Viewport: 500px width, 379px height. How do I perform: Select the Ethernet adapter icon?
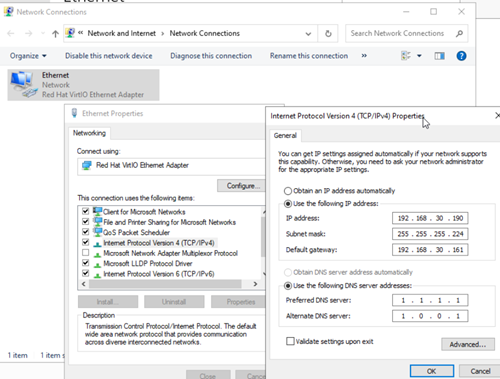coord(23,85)
